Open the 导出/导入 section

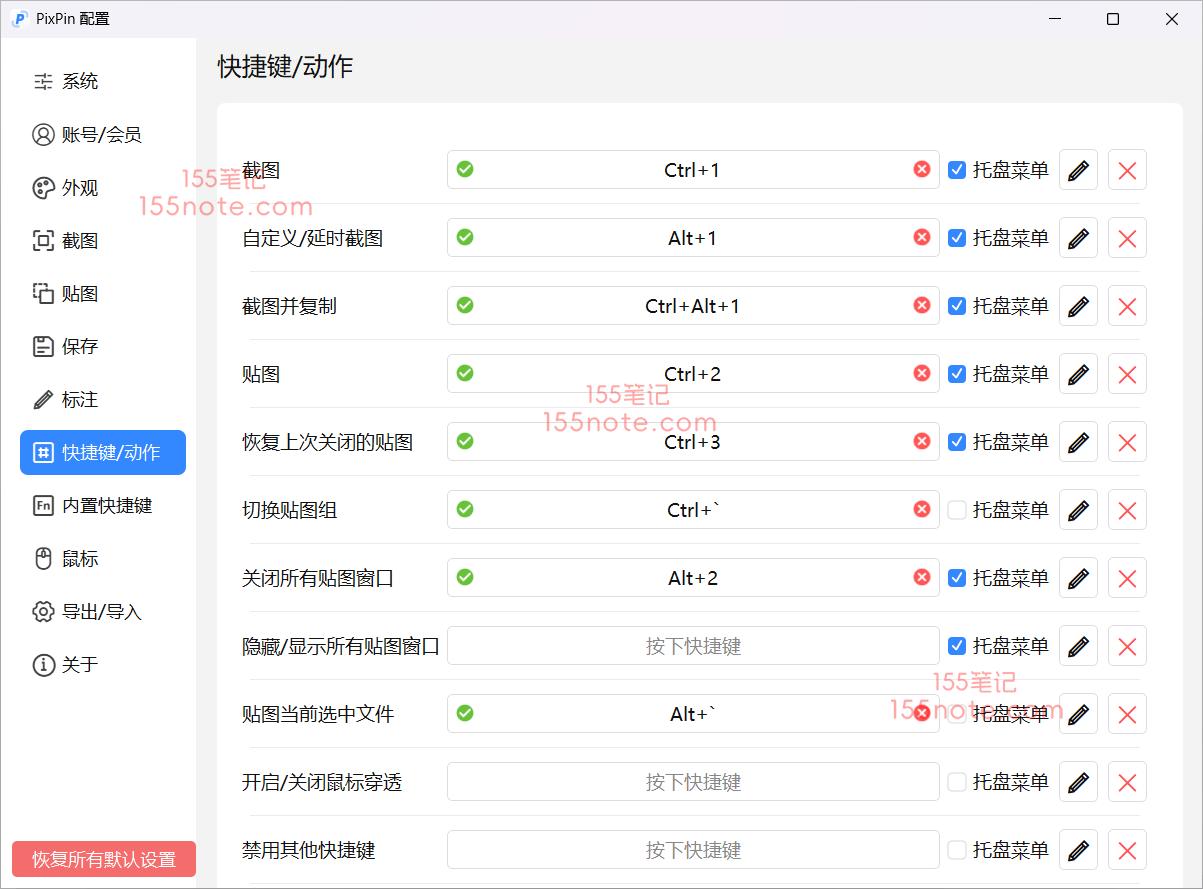click(101, 612)
